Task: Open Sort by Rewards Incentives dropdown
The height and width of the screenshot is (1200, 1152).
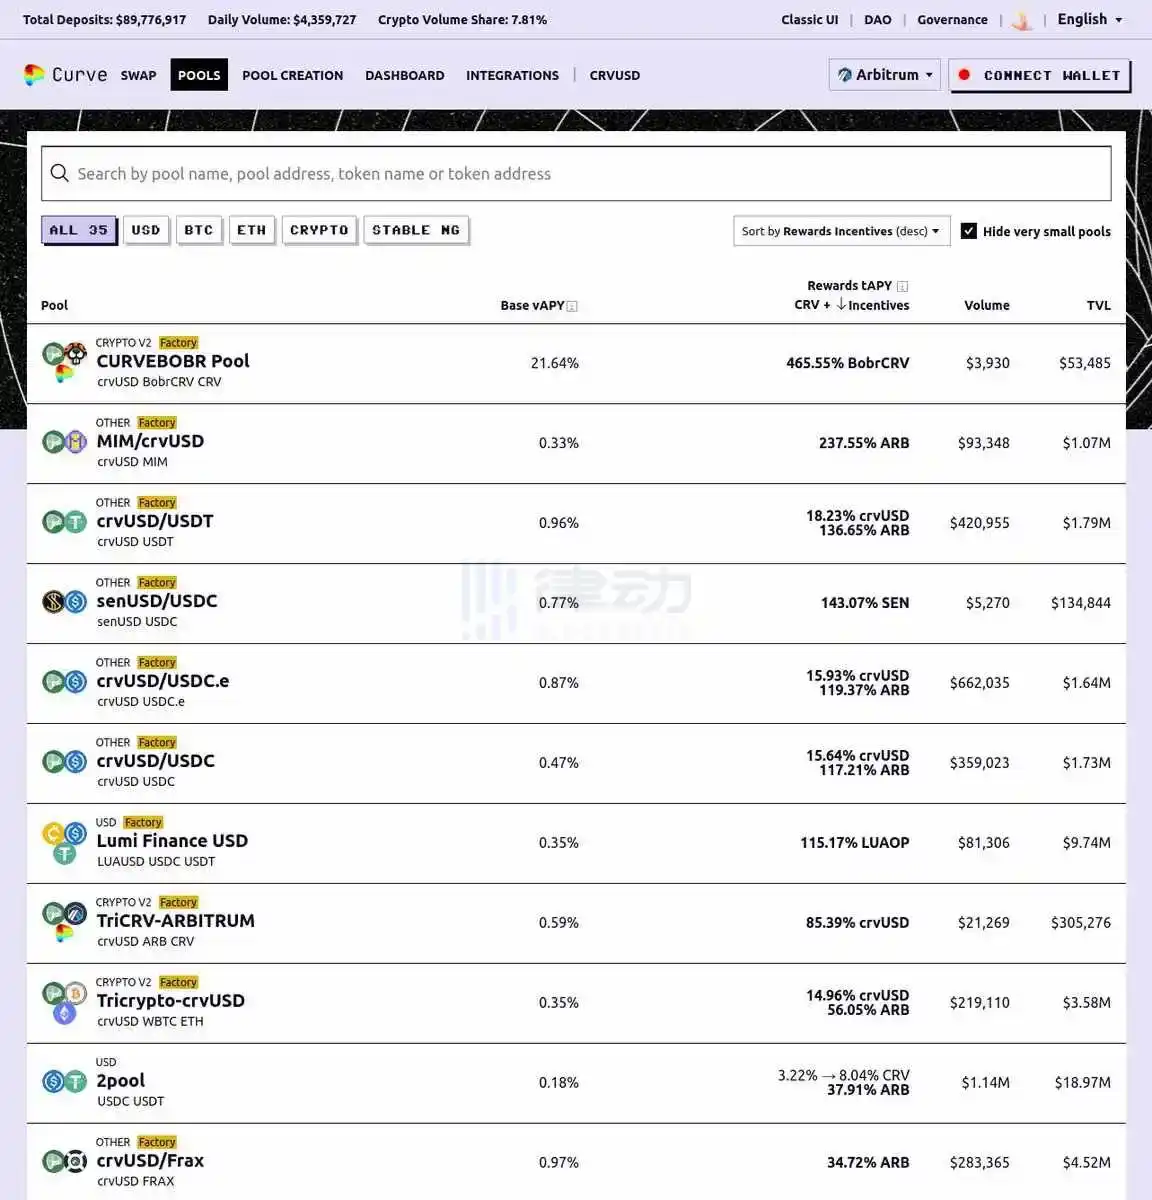Action: pyautogui.click(x=841, y=231)
